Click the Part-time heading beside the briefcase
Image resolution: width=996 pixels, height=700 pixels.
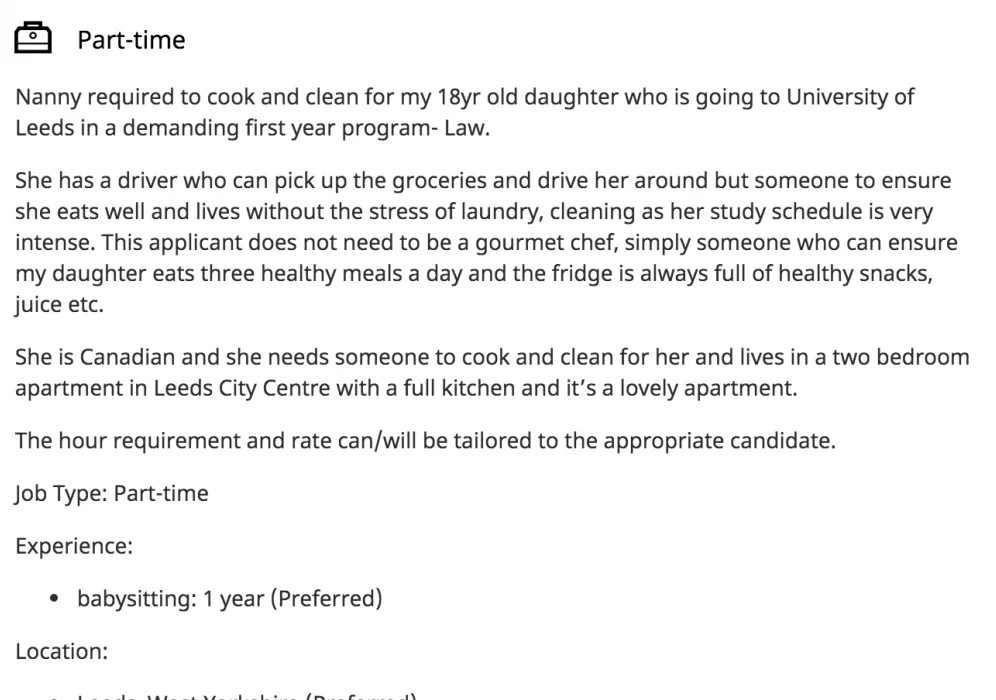coord(131,40)
